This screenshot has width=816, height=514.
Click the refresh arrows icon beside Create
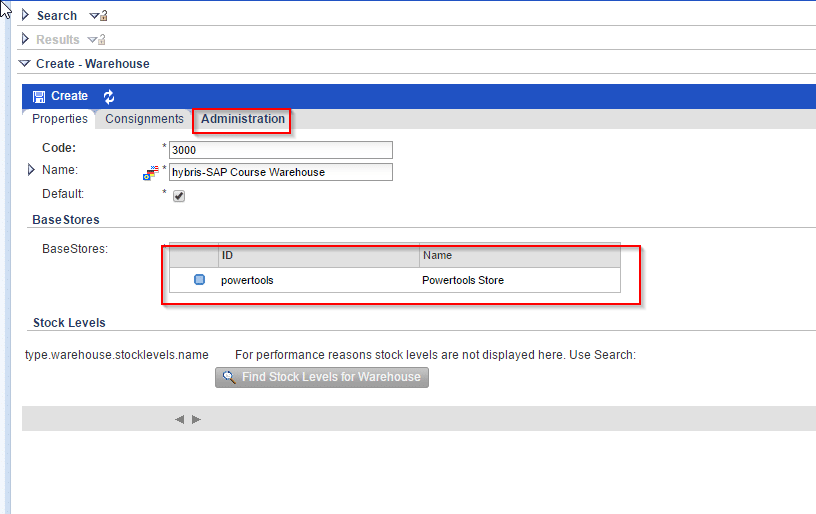click(109, 96)
